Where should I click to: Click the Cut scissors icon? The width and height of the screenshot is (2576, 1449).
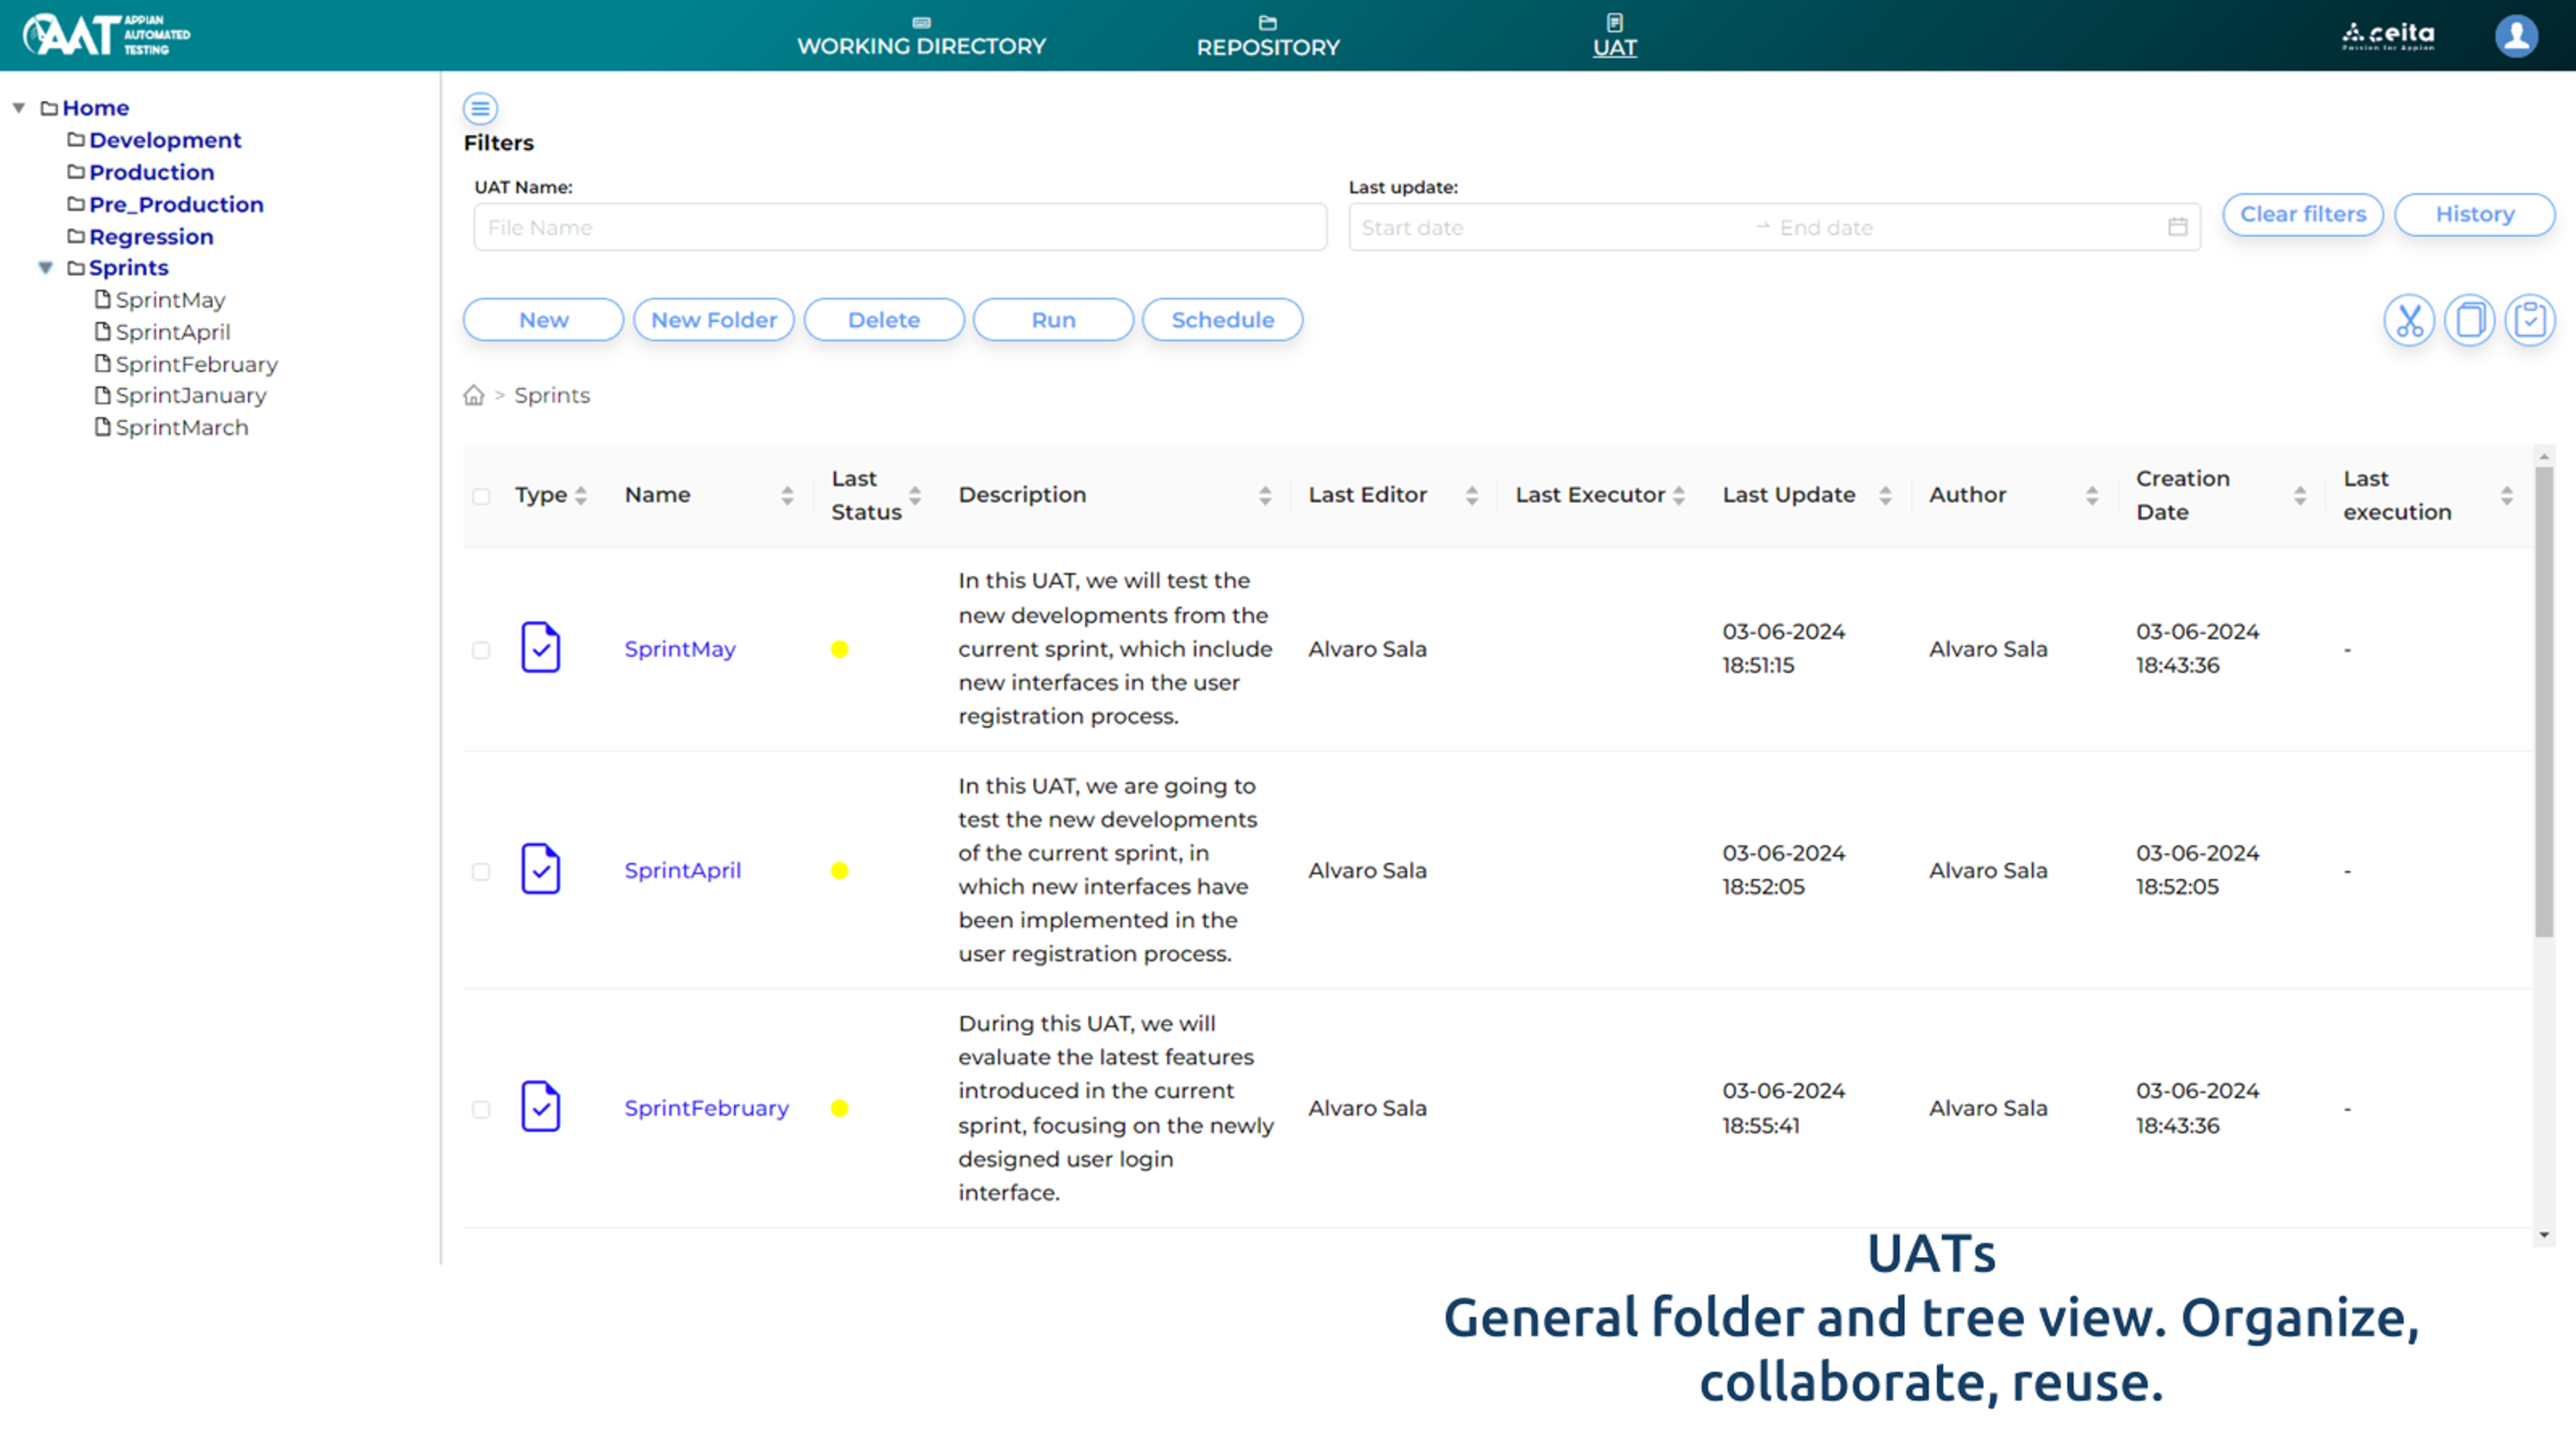point(2409,320)
